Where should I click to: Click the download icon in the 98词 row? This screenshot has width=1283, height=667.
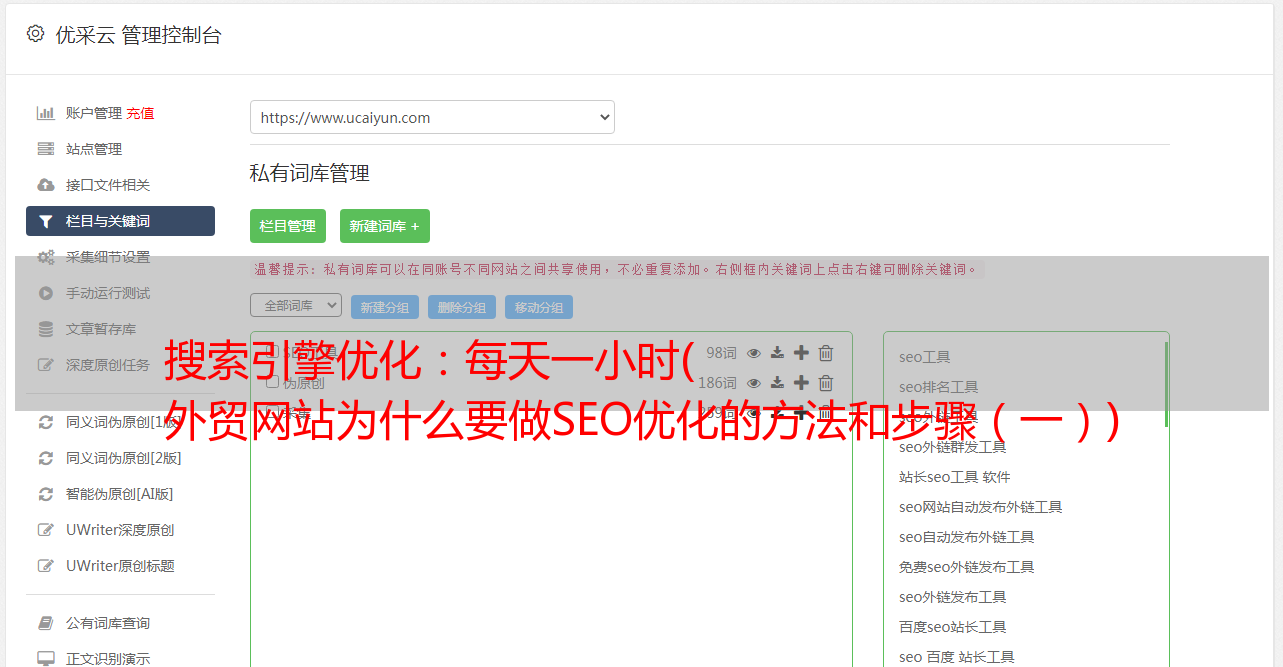777,353
